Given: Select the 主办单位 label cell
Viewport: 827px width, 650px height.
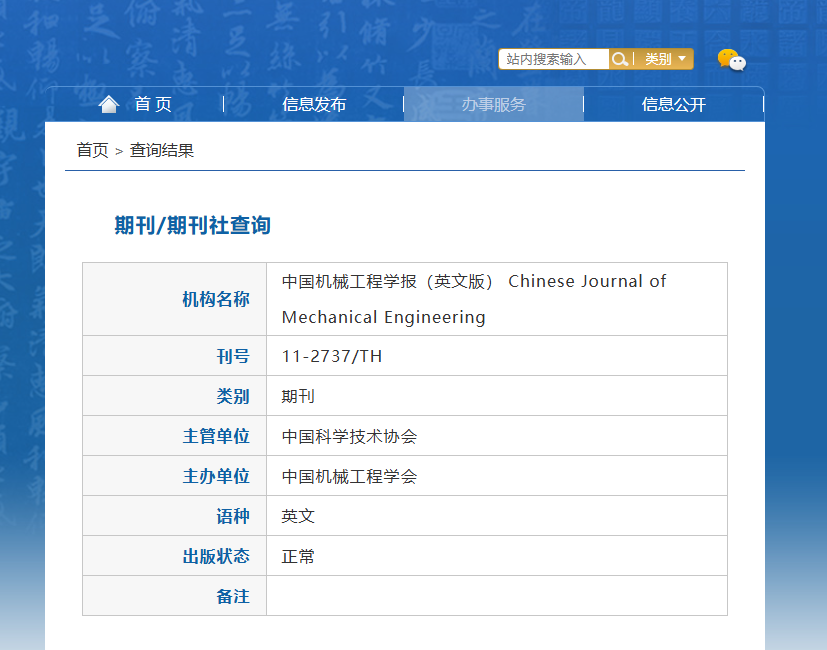Looking at the screenshot, I should (x=174, y=476).
